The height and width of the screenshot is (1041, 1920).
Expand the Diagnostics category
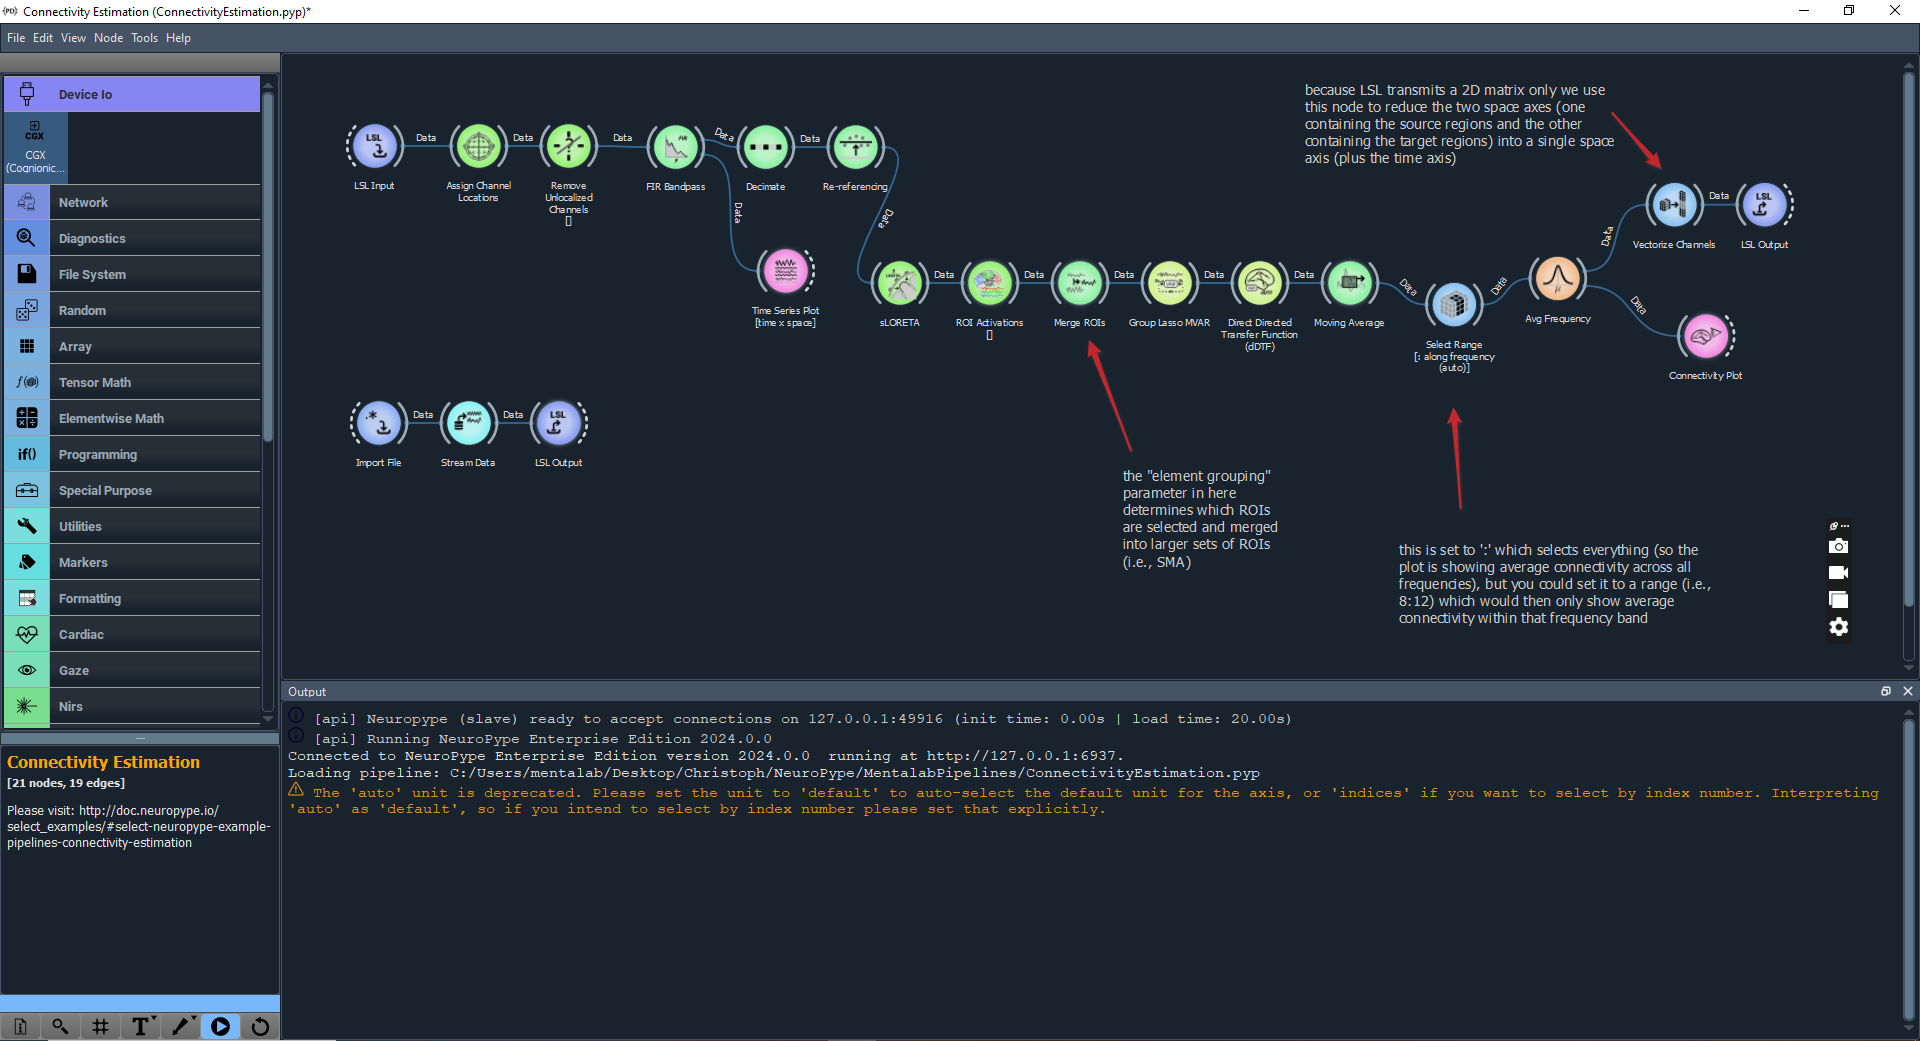[132, 238]
